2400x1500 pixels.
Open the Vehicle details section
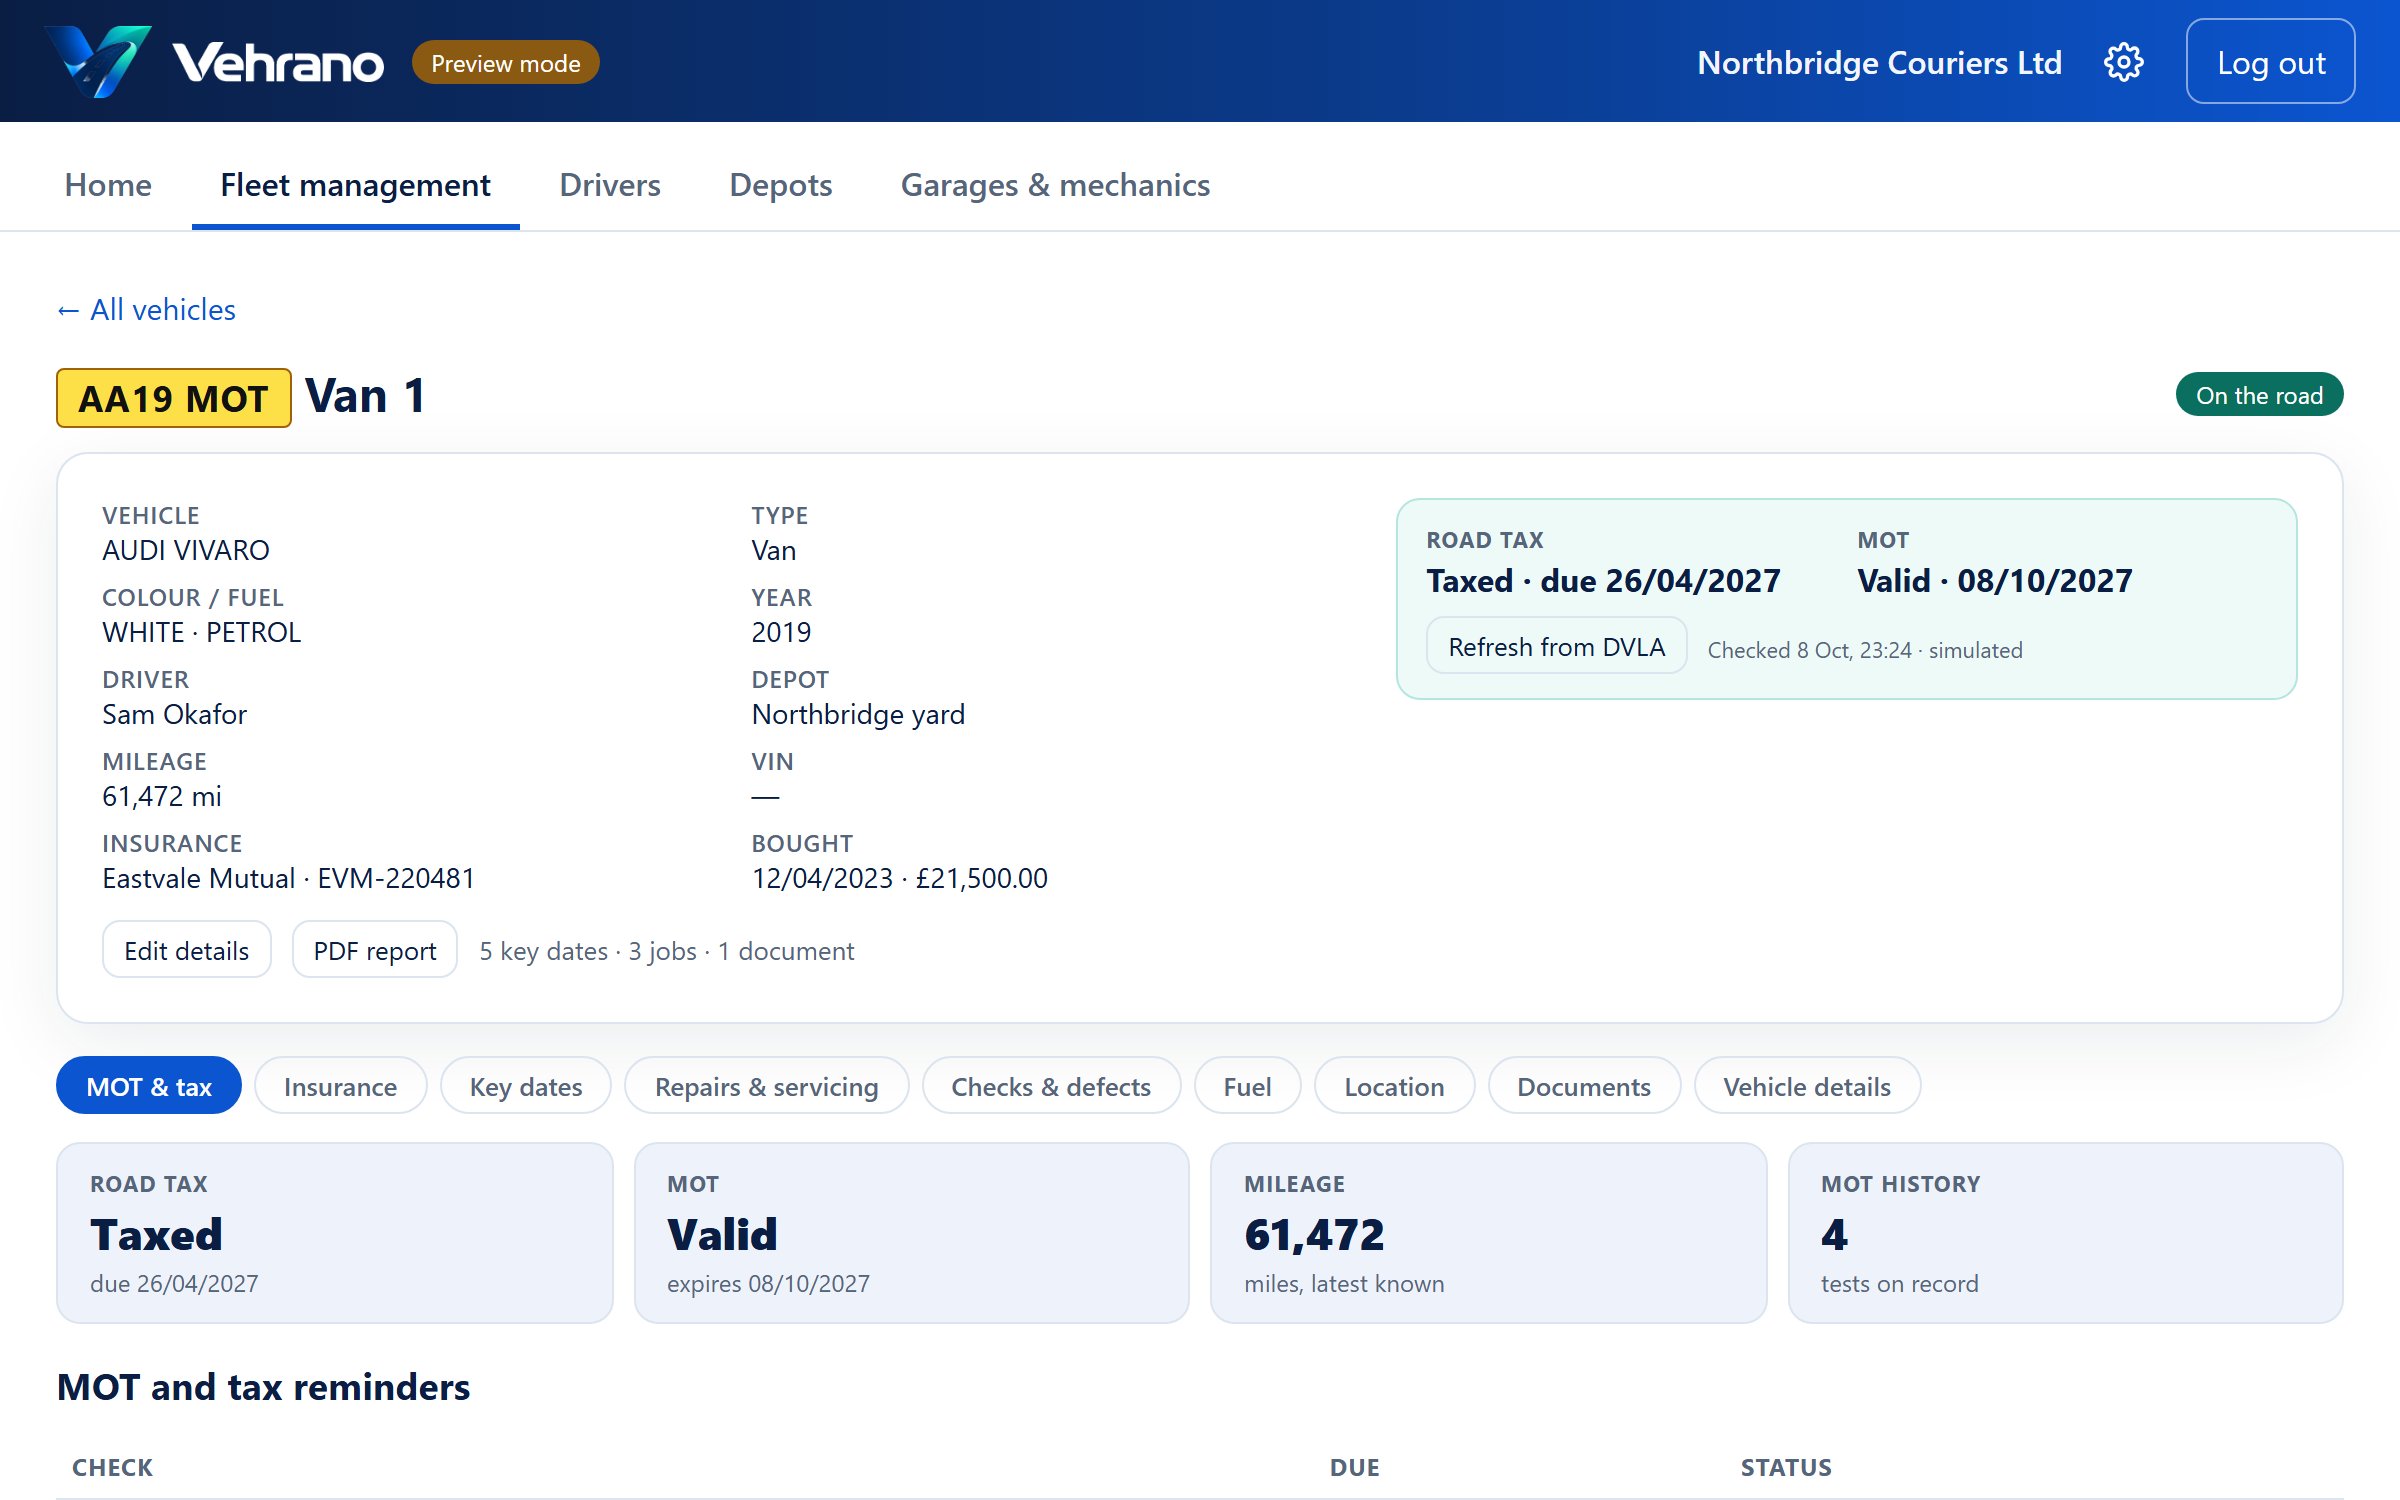click(1807, 1086)
